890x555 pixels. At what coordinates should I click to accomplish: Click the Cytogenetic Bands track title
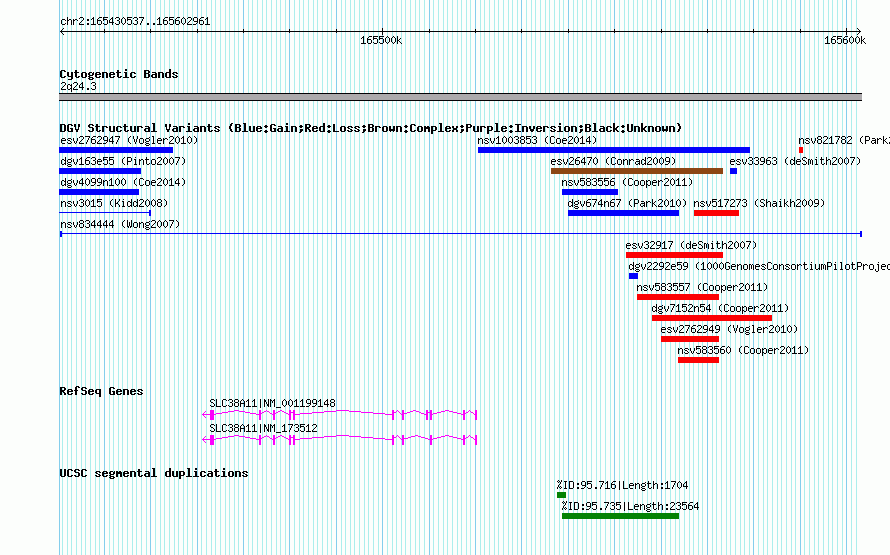[x=119, y=74]
